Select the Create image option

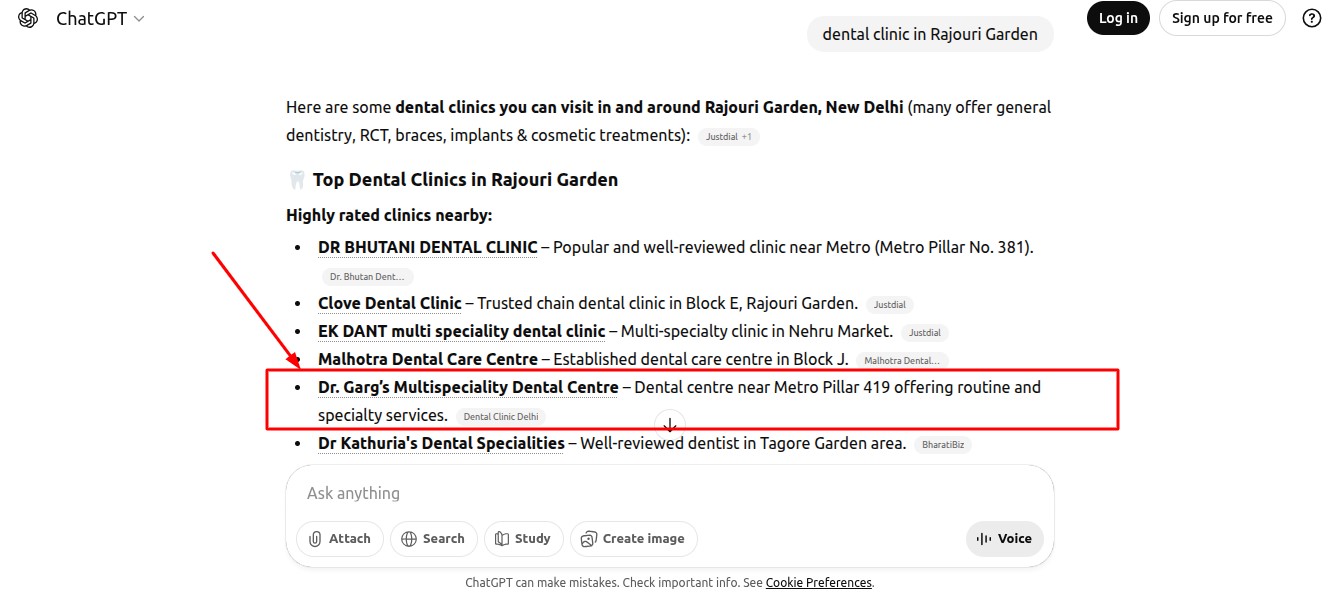tap(633, 538)
